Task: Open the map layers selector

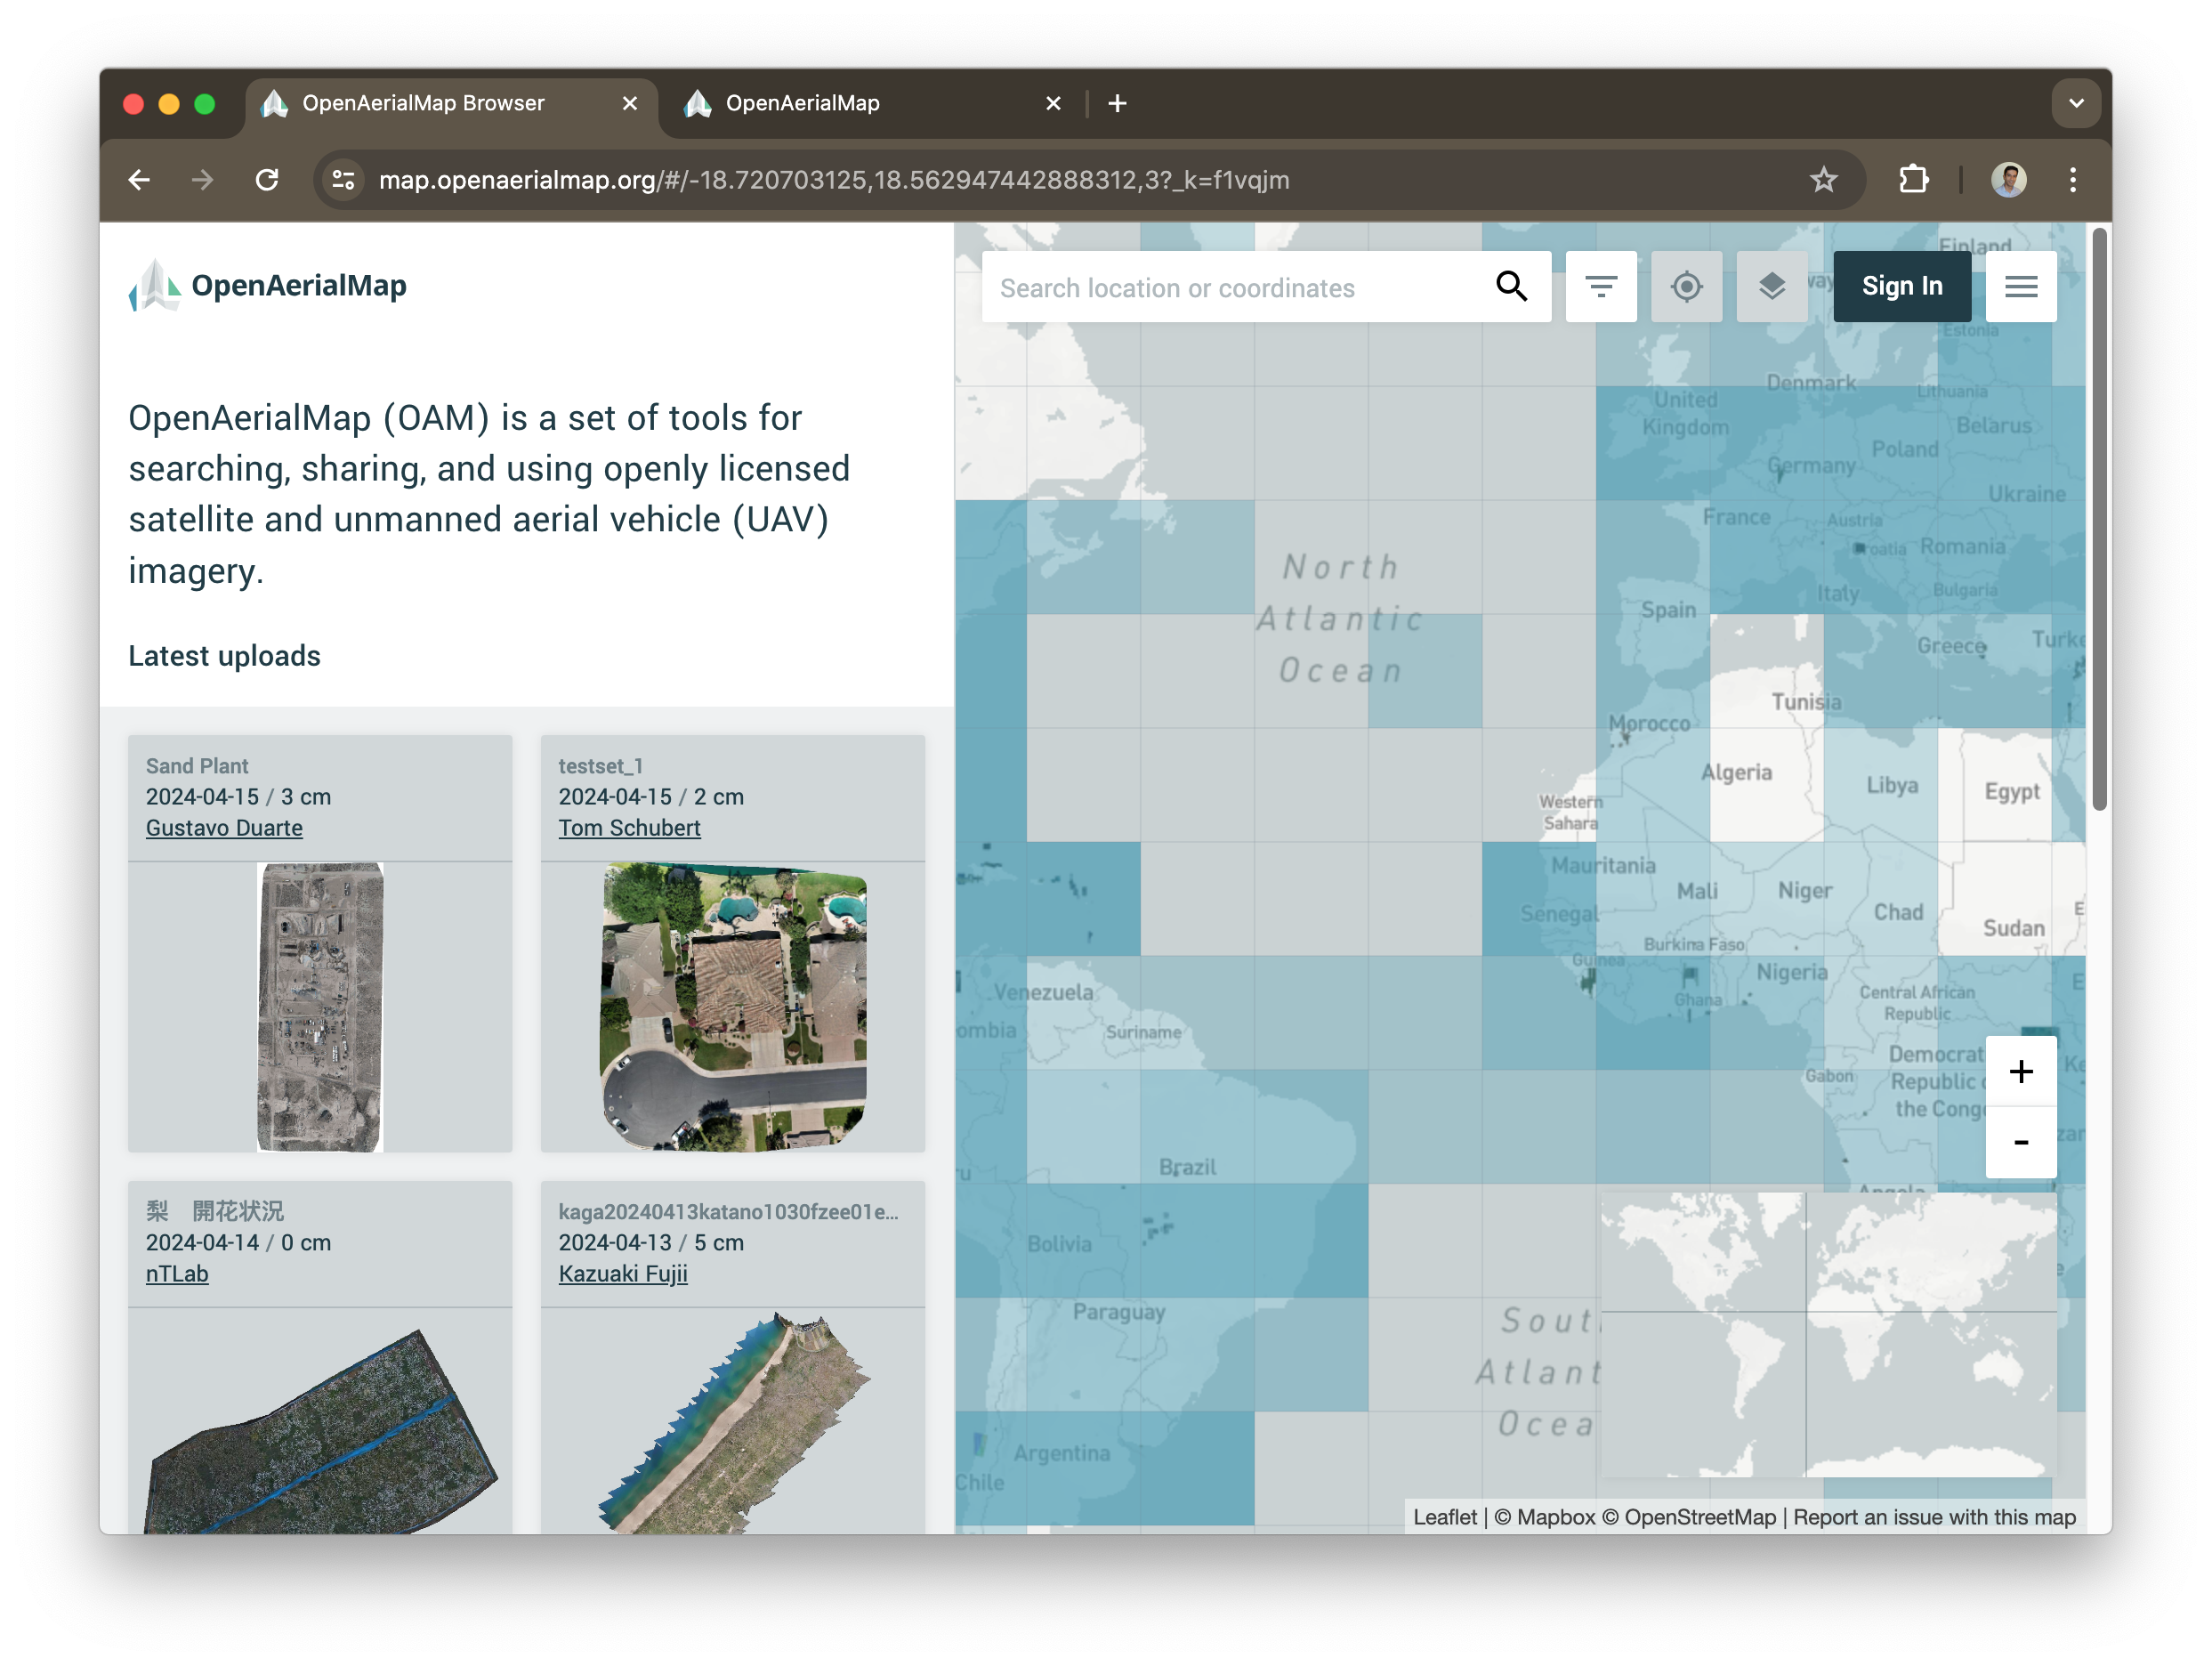Action: click(1771, 287)
